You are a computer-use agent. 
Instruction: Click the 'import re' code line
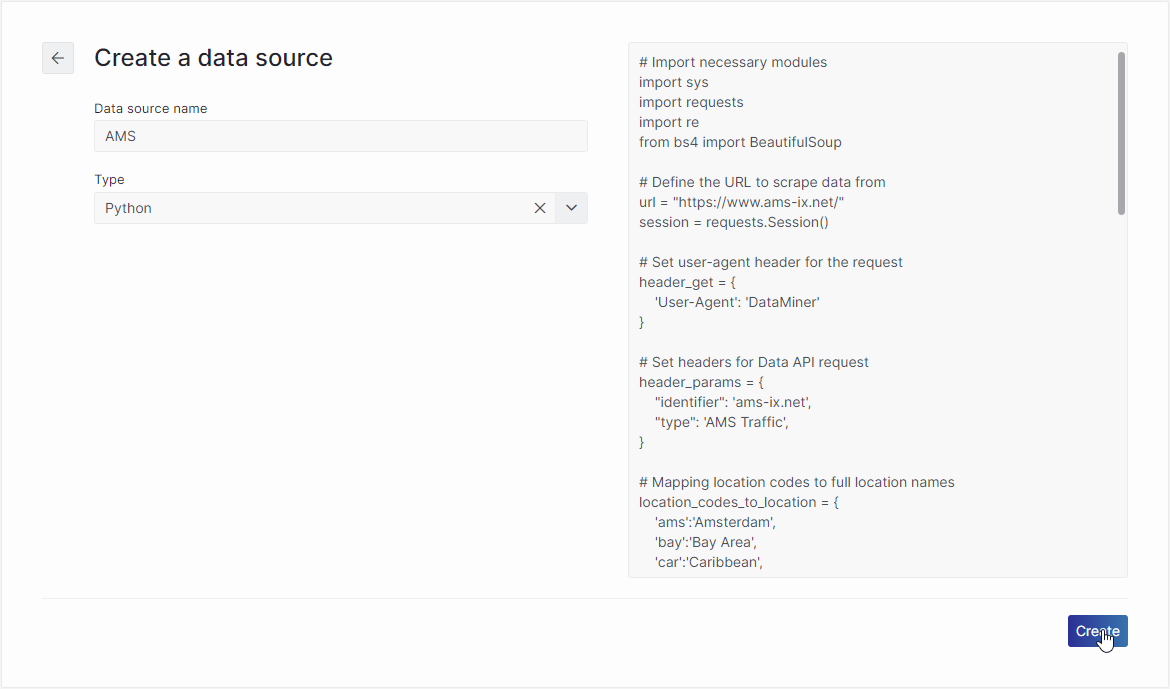pyautogui.click(x=669, y=122)
